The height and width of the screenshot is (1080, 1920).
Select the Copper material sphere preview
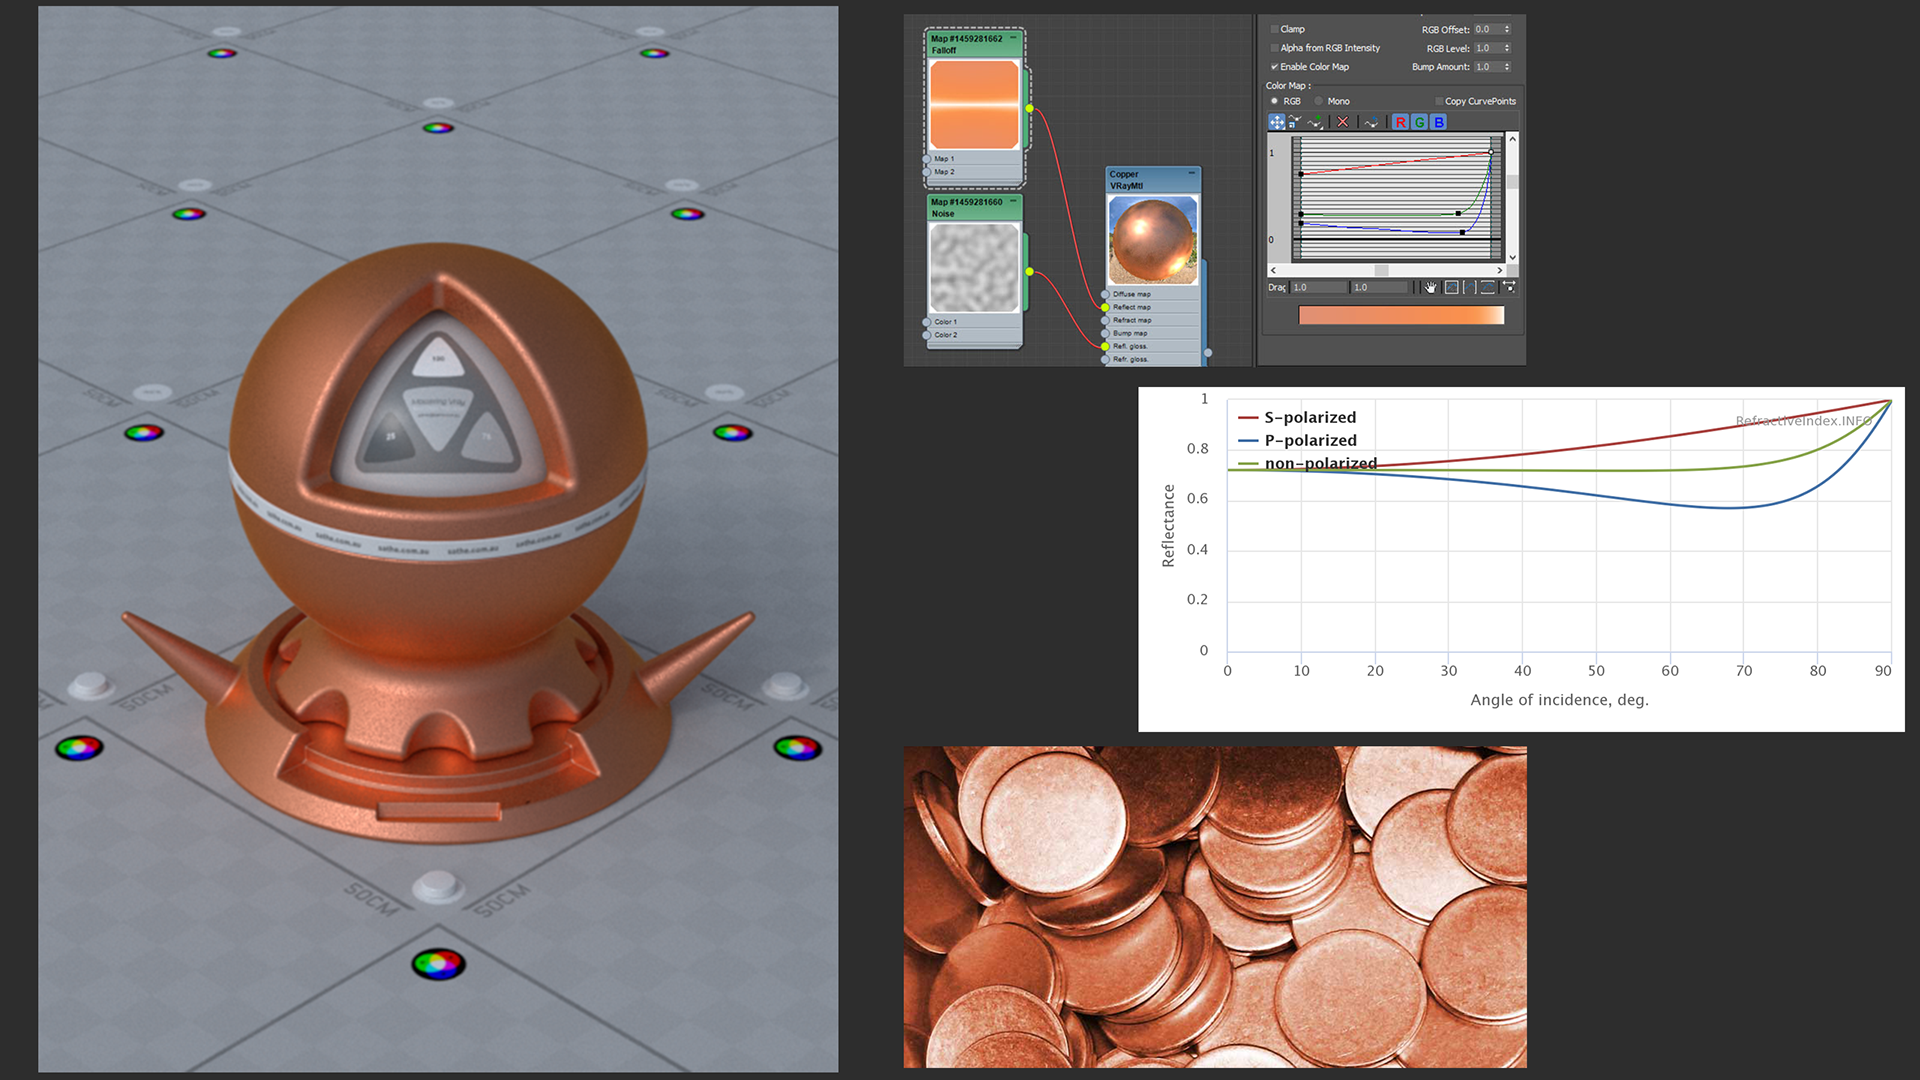tap(1153, 240)
